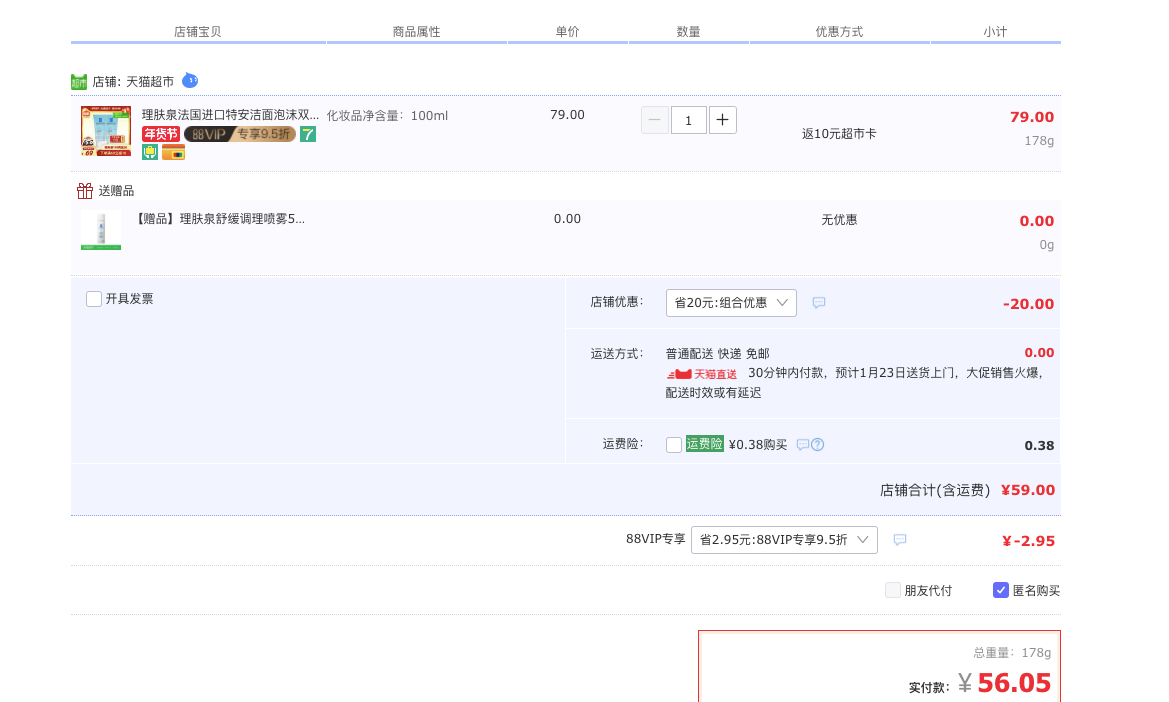This screenshot has height=702, width=1169.
Task: Click the 小计 column header
Action: pyautogui.click(x=995, y=31)
